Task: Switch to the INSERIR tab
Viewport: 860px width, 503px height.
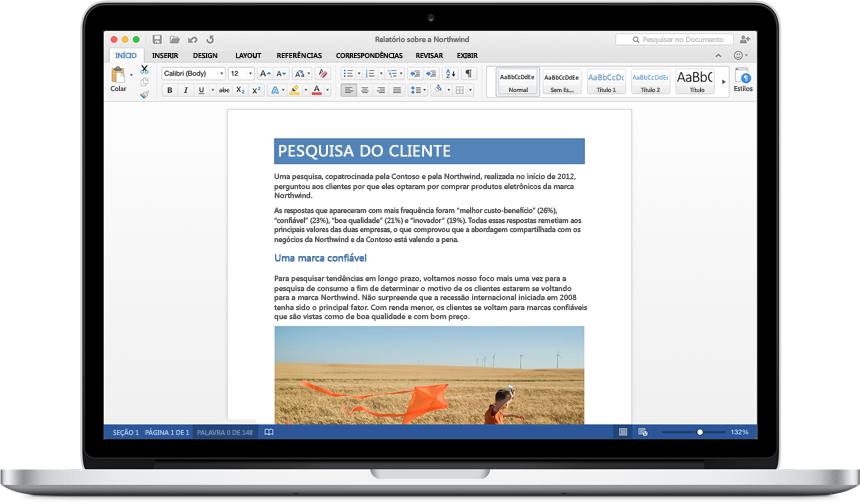Action: click(165, 56)
